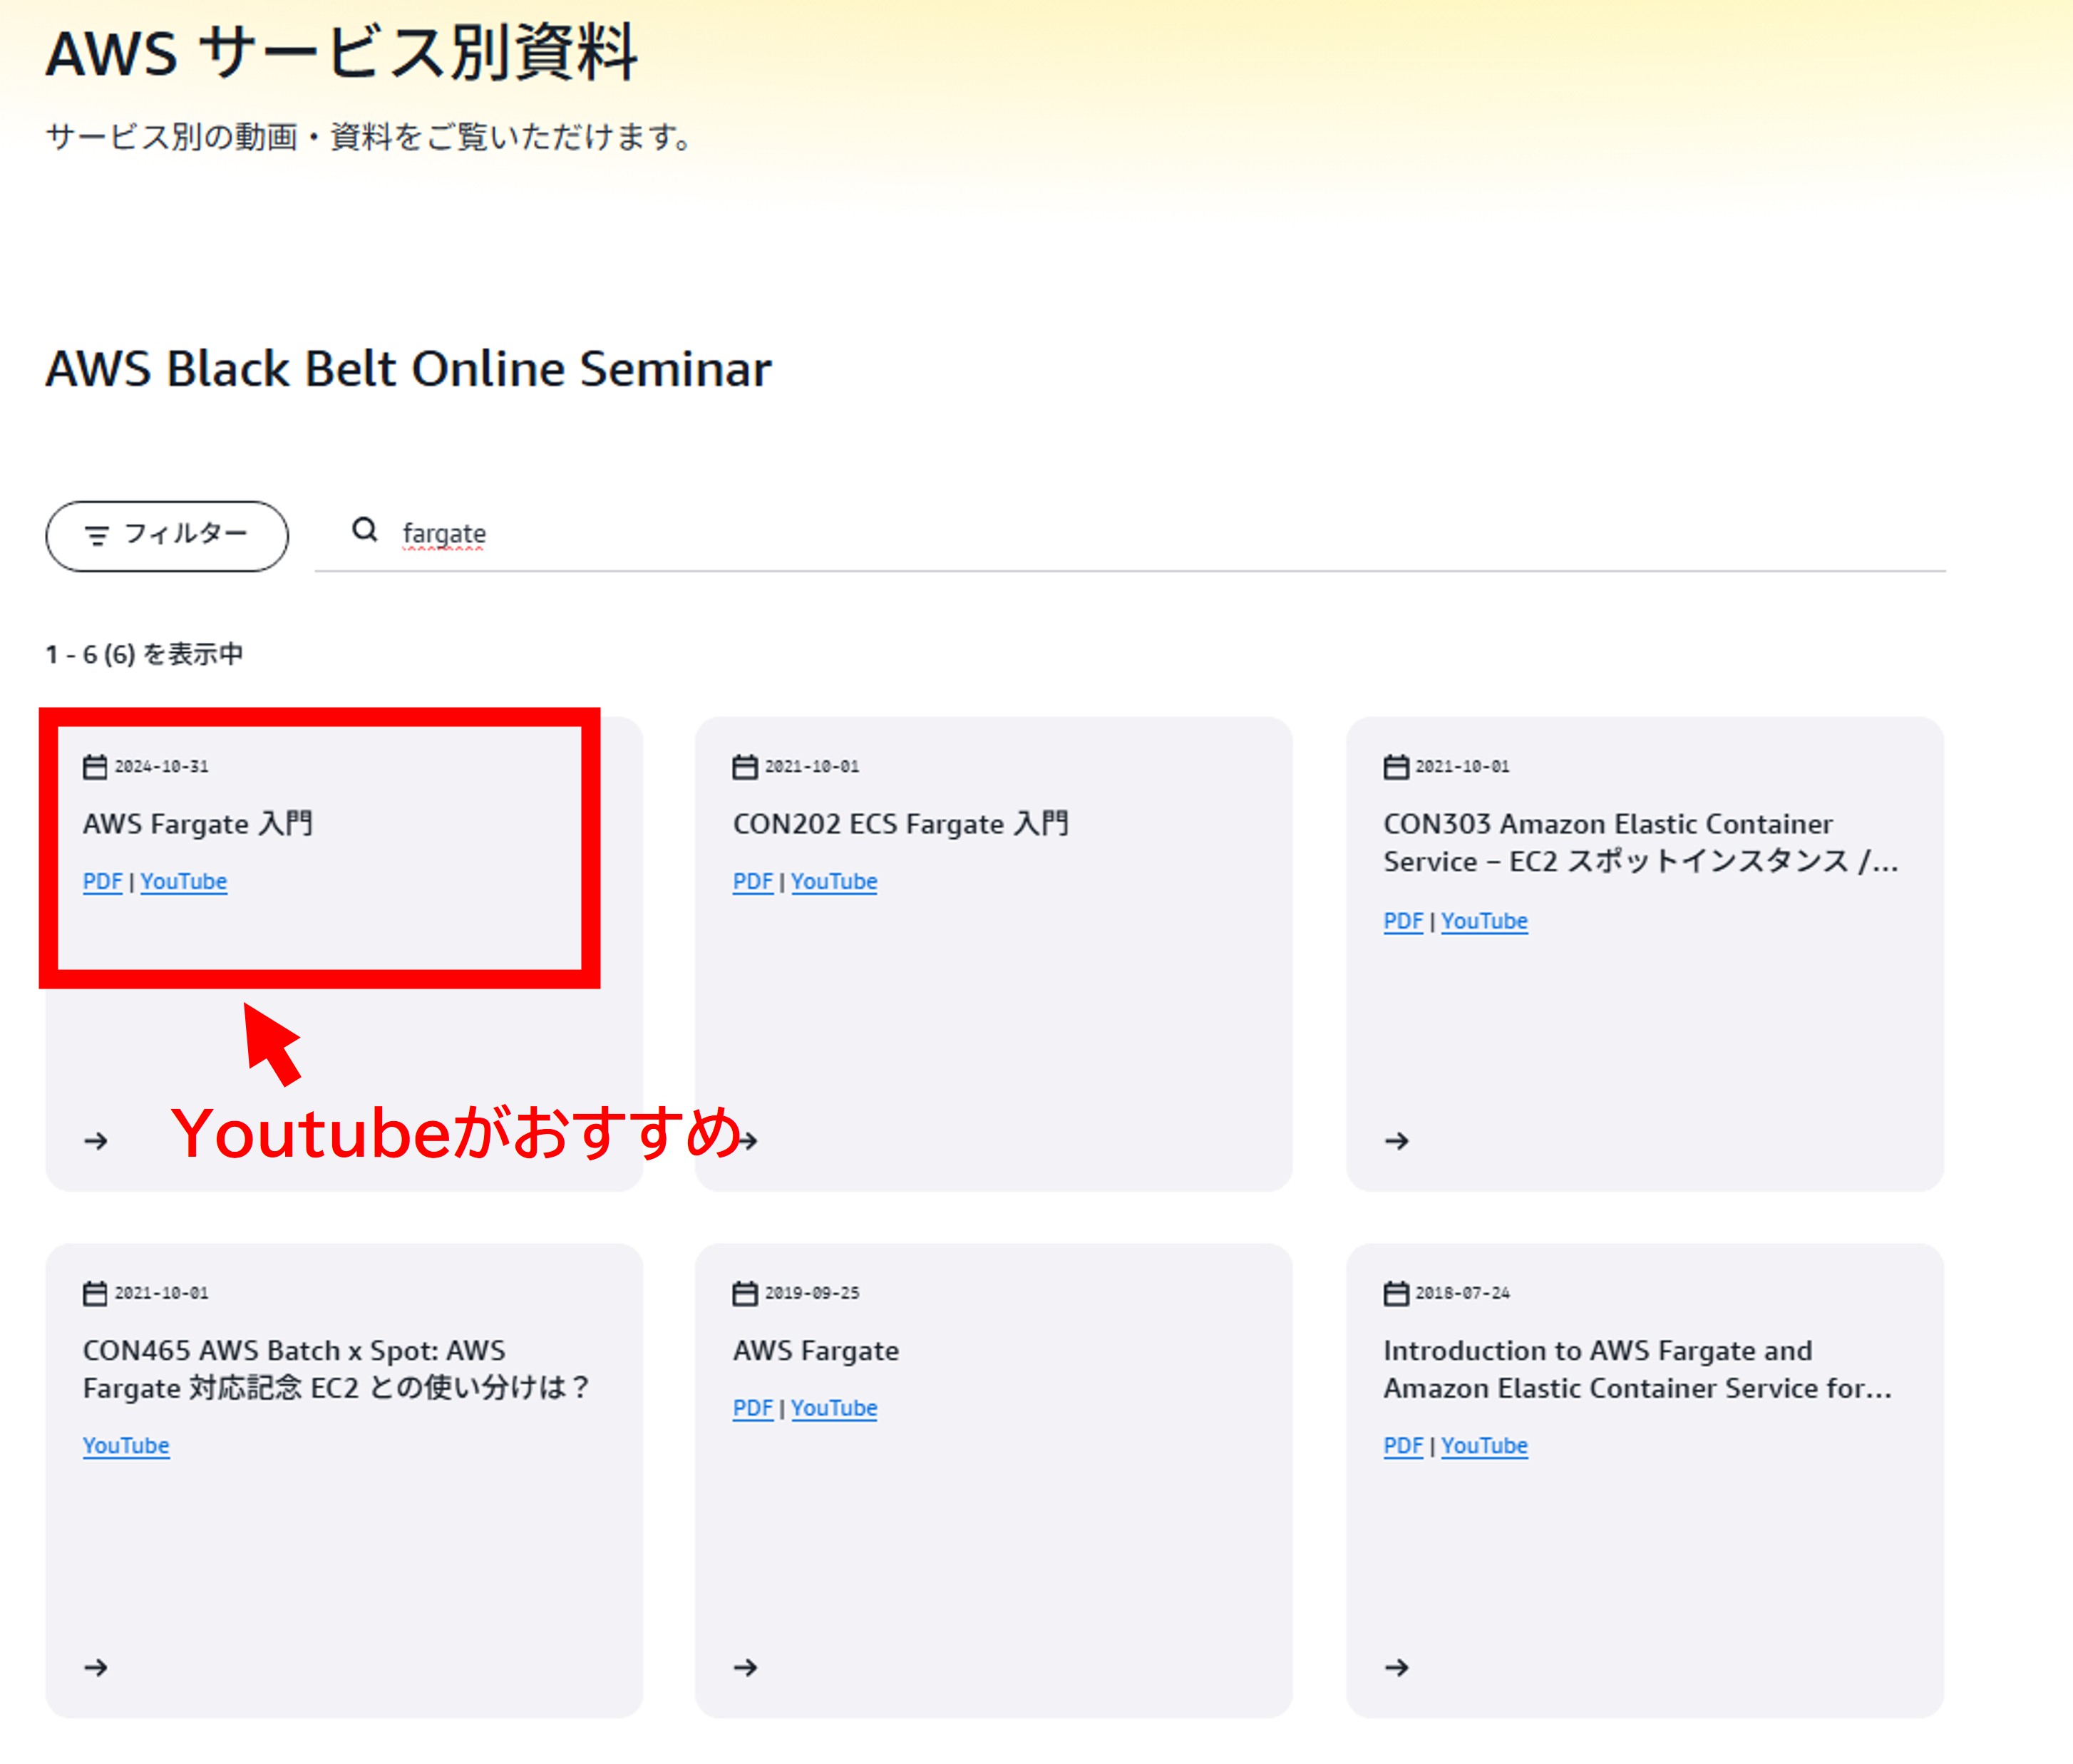Viewport: 2073px width, 1764px height.
Task: Open PDF link for AWS Fargate 入門
Action: [x=102, y=881]
